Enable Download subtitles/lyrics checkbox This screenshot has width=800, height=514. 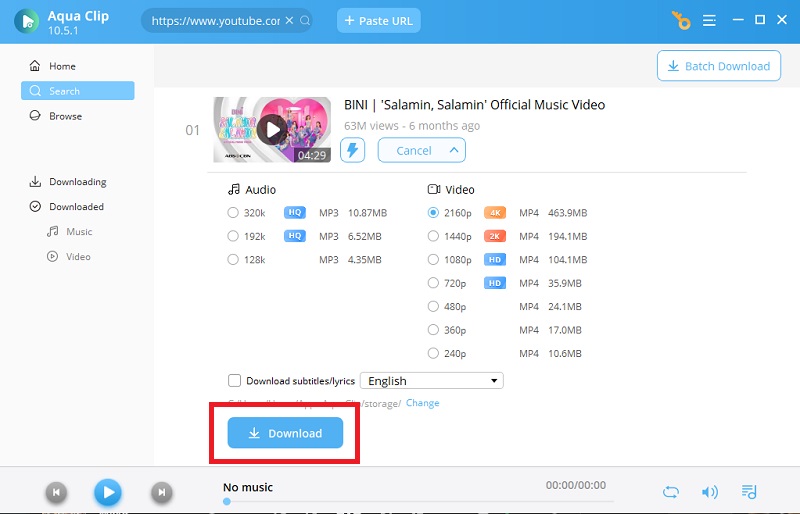pyautogui.click(x=235, y=381)
